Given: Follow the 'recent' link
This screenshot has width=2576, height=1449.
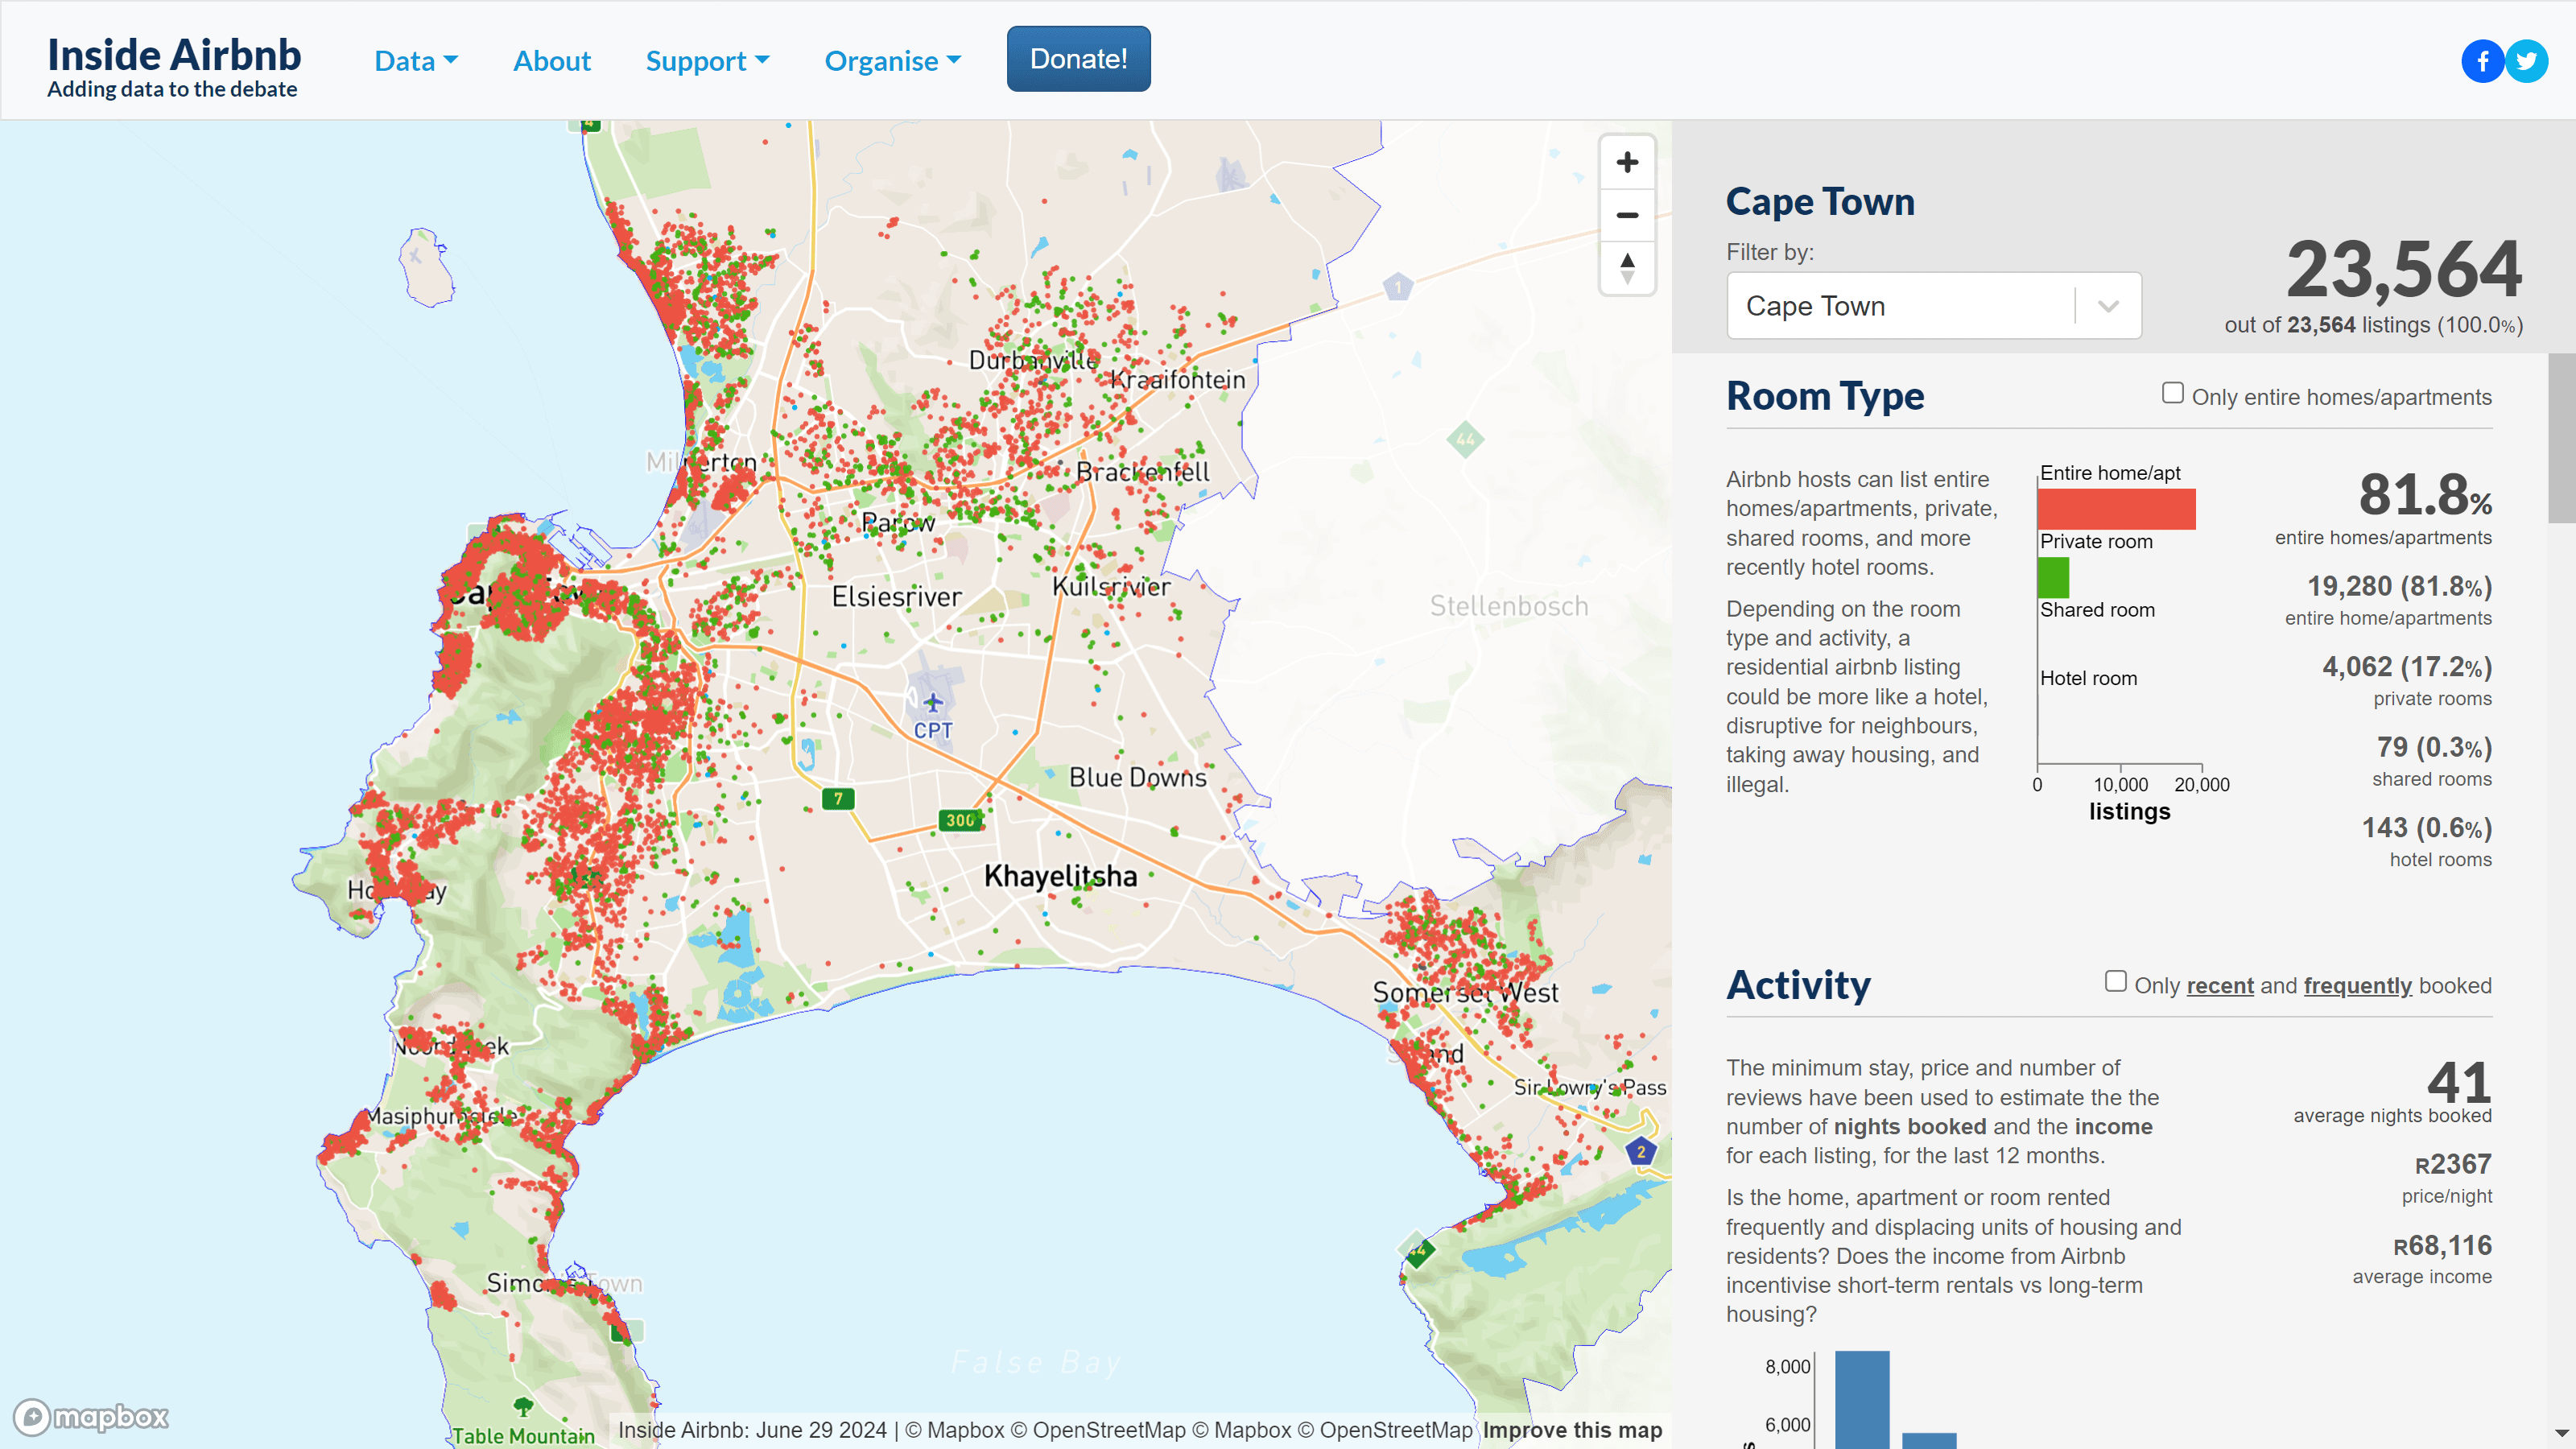Looking at the screenshot, I should coord(2220,986).
